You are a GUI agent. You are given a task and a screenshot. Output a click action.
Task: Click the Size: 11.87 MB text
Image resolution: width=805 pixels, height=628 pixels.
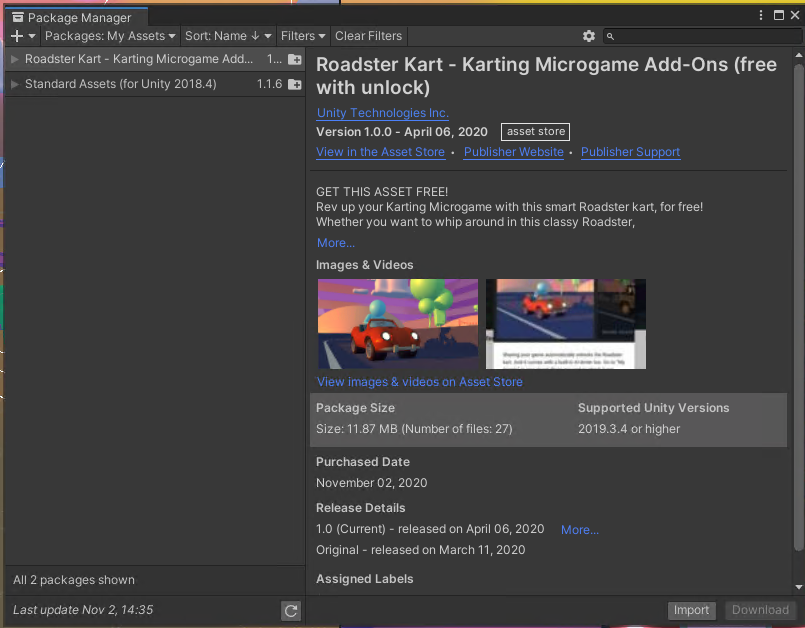pos(414,429)
